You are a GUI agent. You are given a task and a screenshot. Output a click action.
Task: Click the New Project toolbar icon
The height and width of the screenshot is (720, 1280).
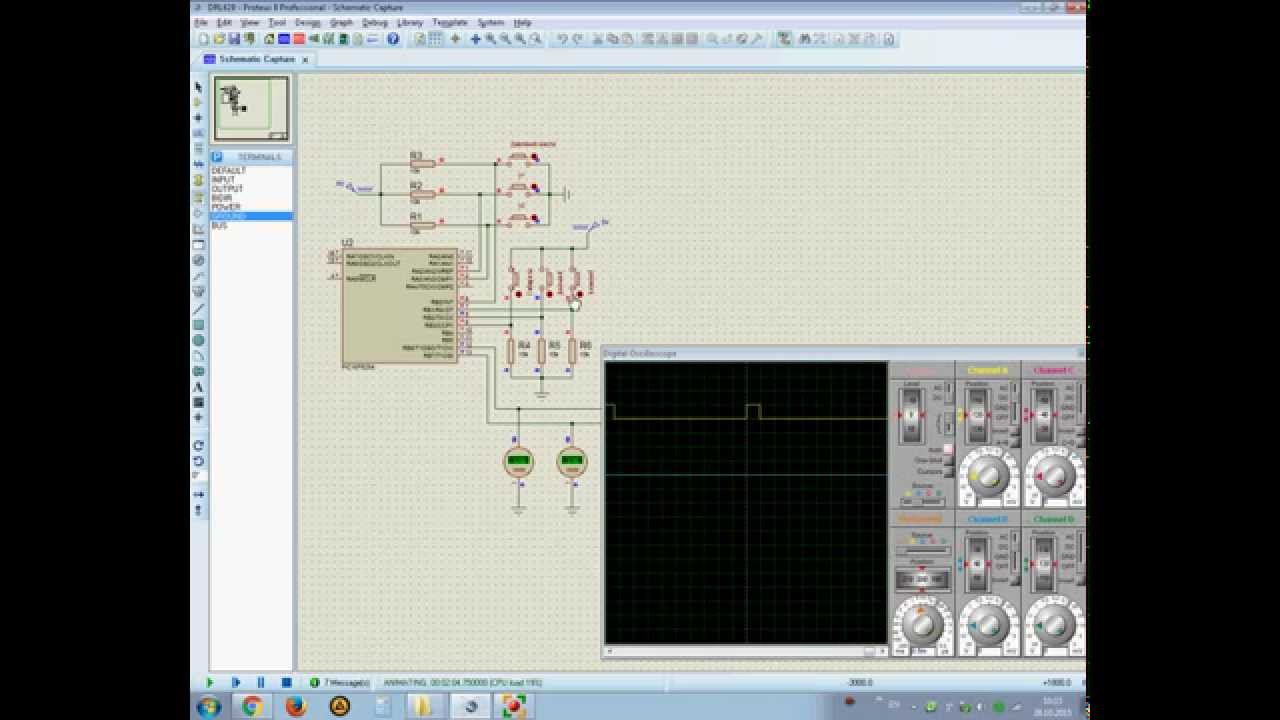tap(204, 39)
